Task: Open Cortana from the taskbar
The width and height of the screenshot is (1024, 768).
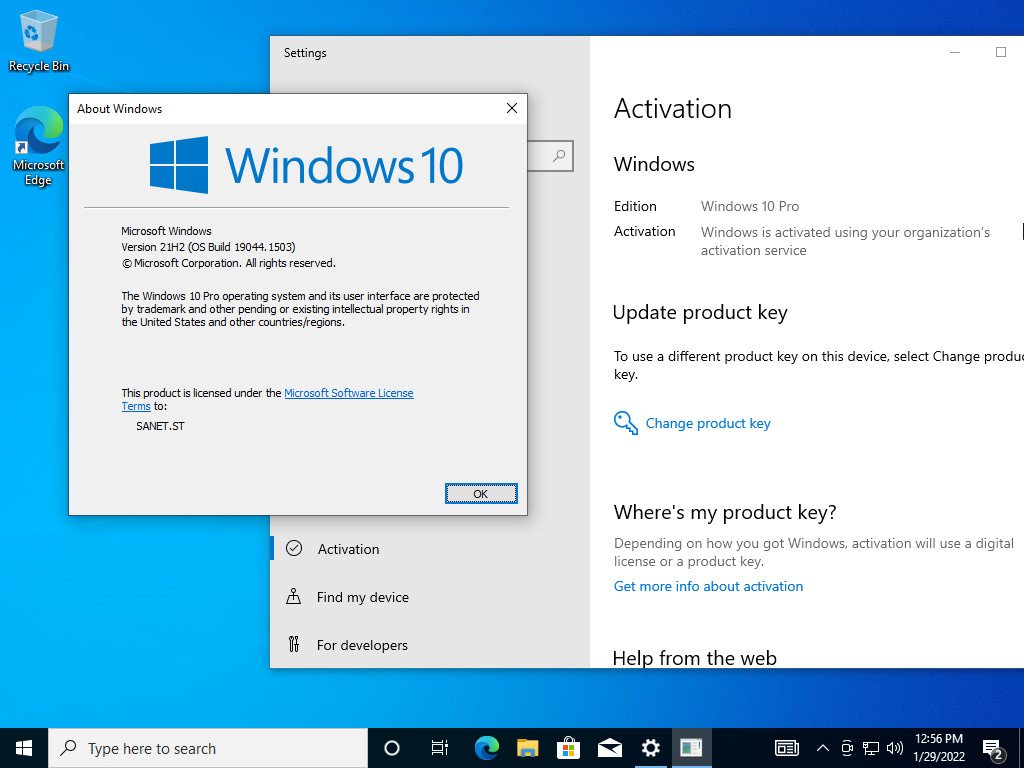Action: click(392, 748)
